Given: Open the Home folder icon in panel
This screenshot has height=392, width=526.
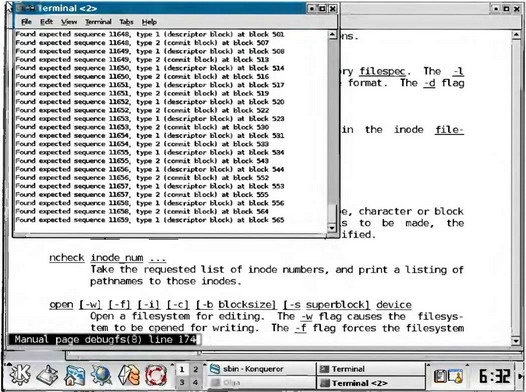Looking at the screenshot, I should pyautogui.click(x=75, y=375).
